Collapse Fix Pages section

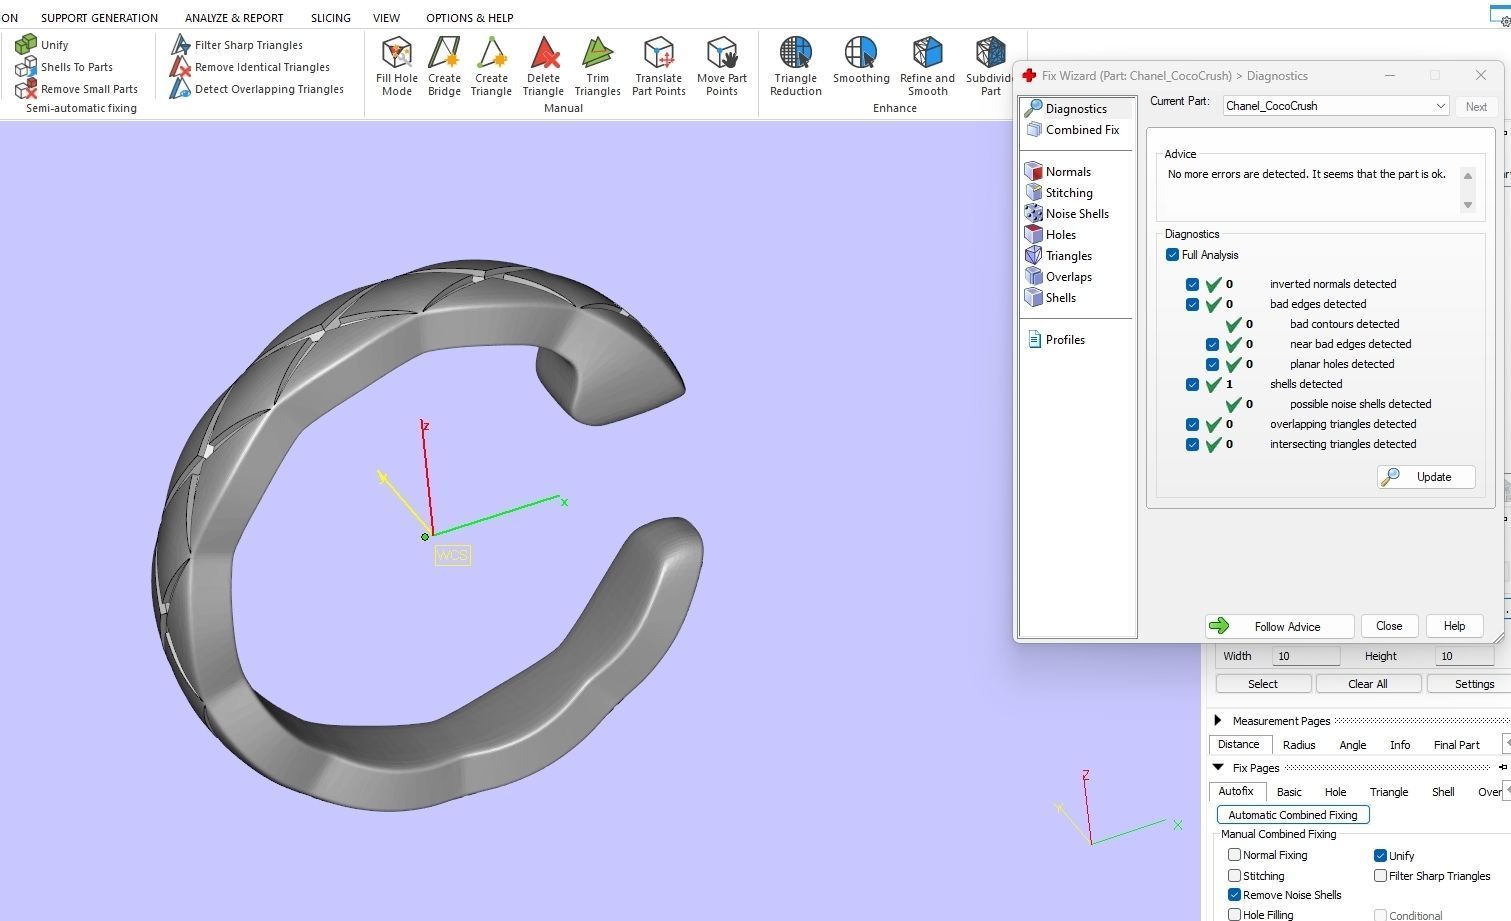pos(1218,768)
